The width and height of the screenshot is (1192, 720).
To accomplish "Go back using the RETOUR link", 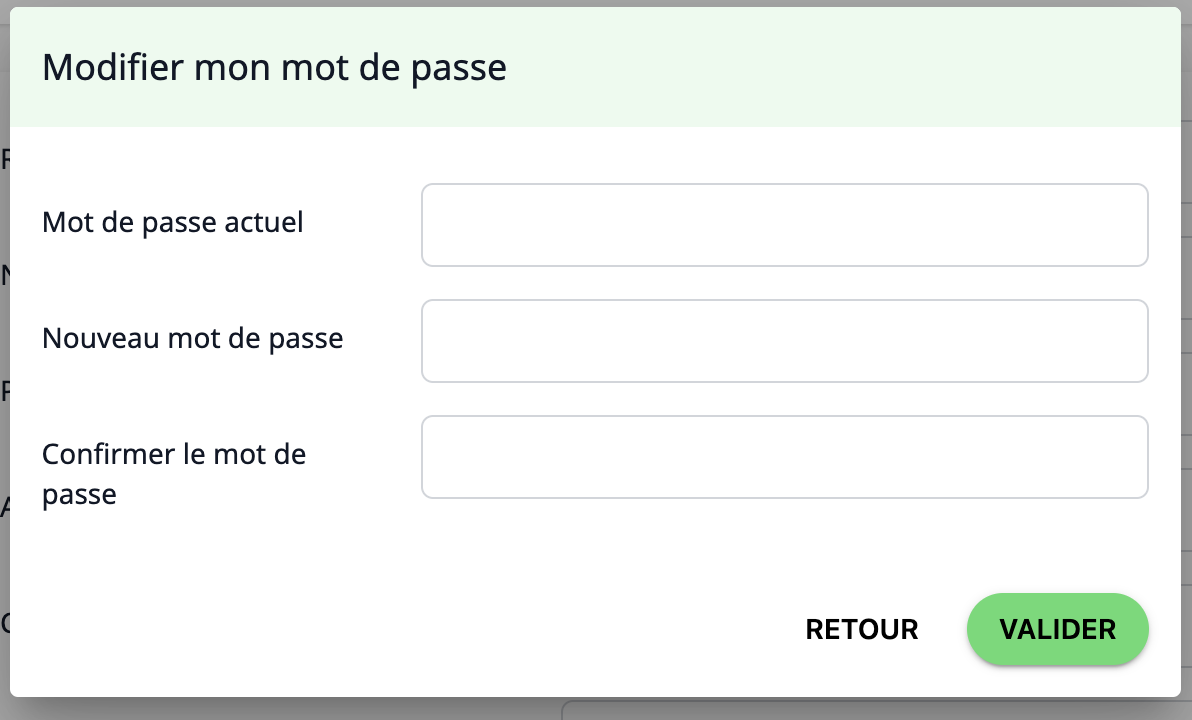I will point(862,629).
